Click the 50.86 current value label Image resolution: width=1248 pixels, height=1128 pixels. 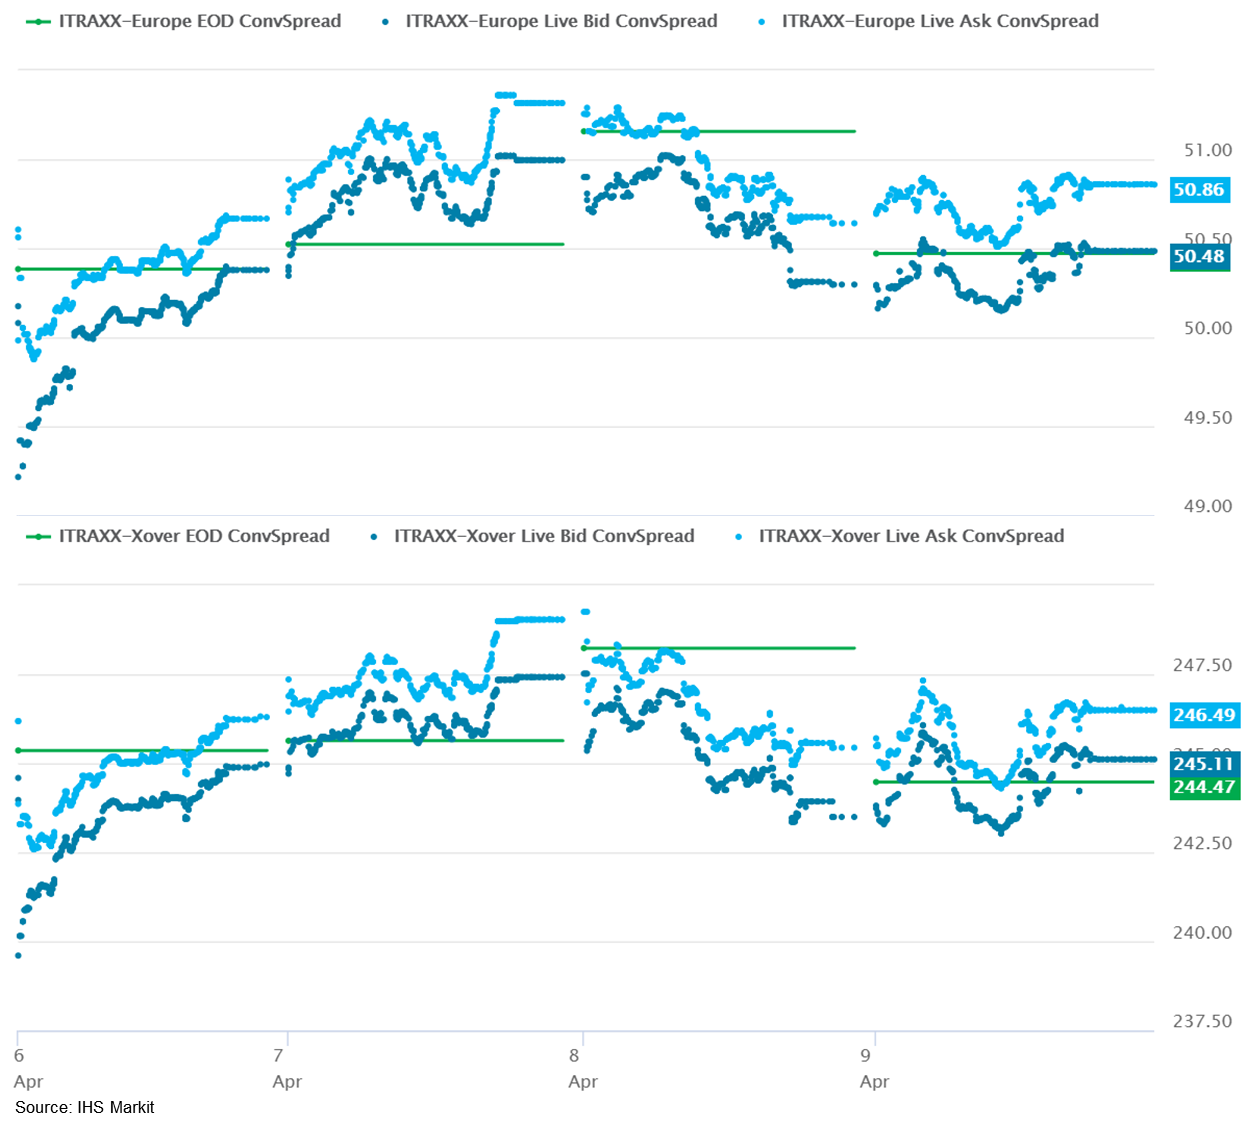coord(1199,190)
